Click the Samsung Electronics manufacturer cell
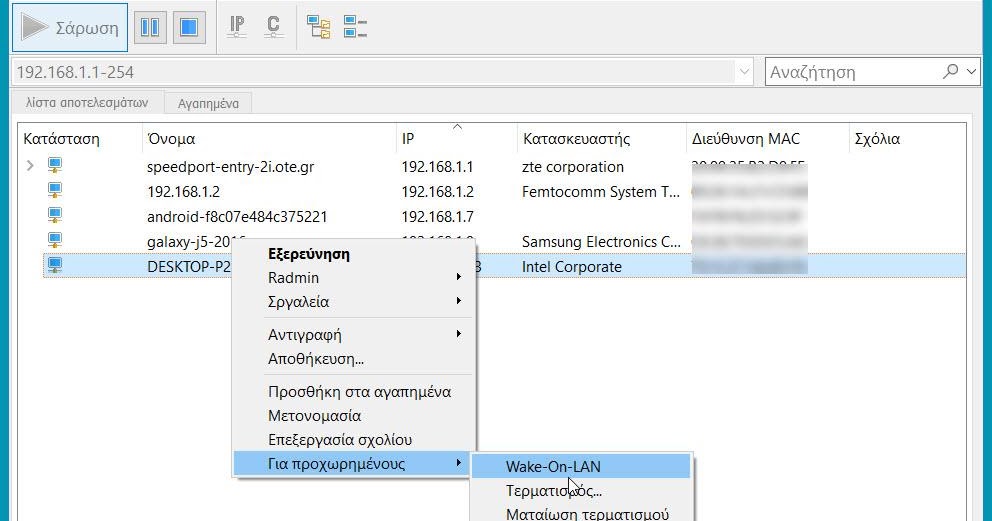This screenshot has height=521, width=992. pyautogui.click(x=601, y=242)
